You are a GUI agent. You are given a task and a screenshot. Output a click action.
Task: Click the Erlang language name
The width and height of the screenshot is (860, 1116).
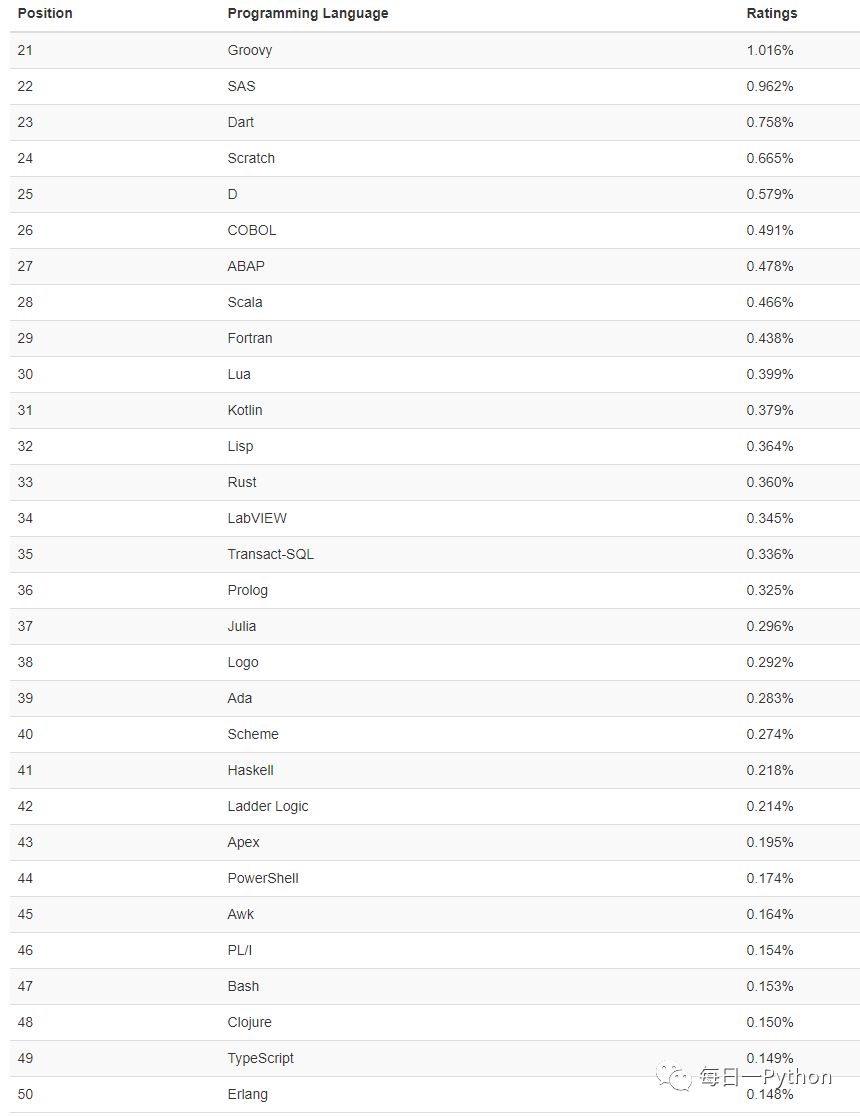pos(248,1095)
